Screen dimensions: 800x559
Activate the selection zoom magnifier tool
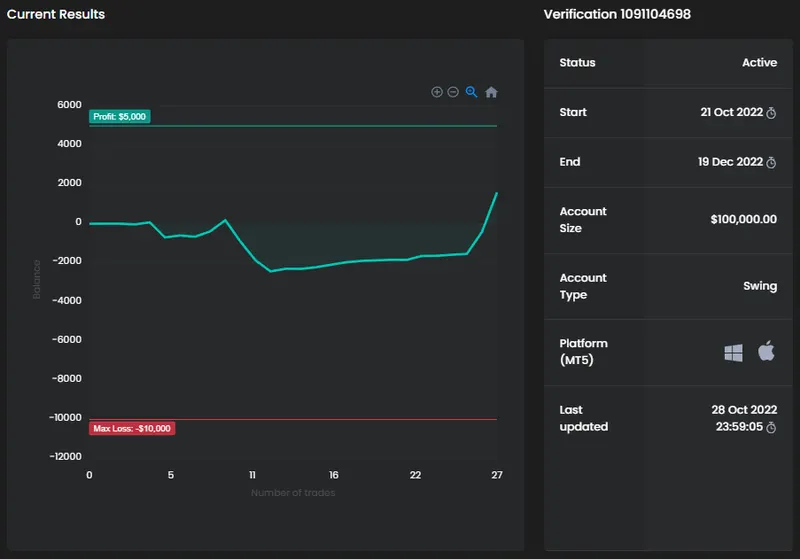[472, 92]
